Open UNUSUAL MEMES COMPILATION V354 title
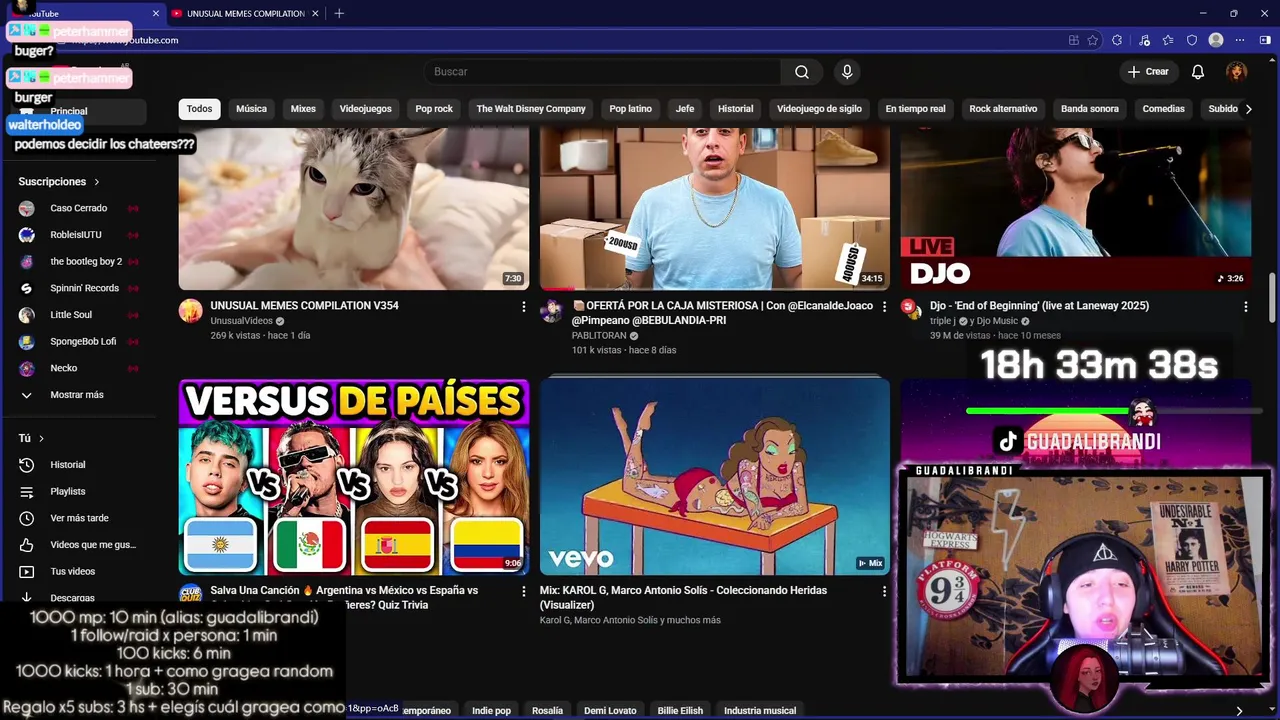 (x=304, y=306)
